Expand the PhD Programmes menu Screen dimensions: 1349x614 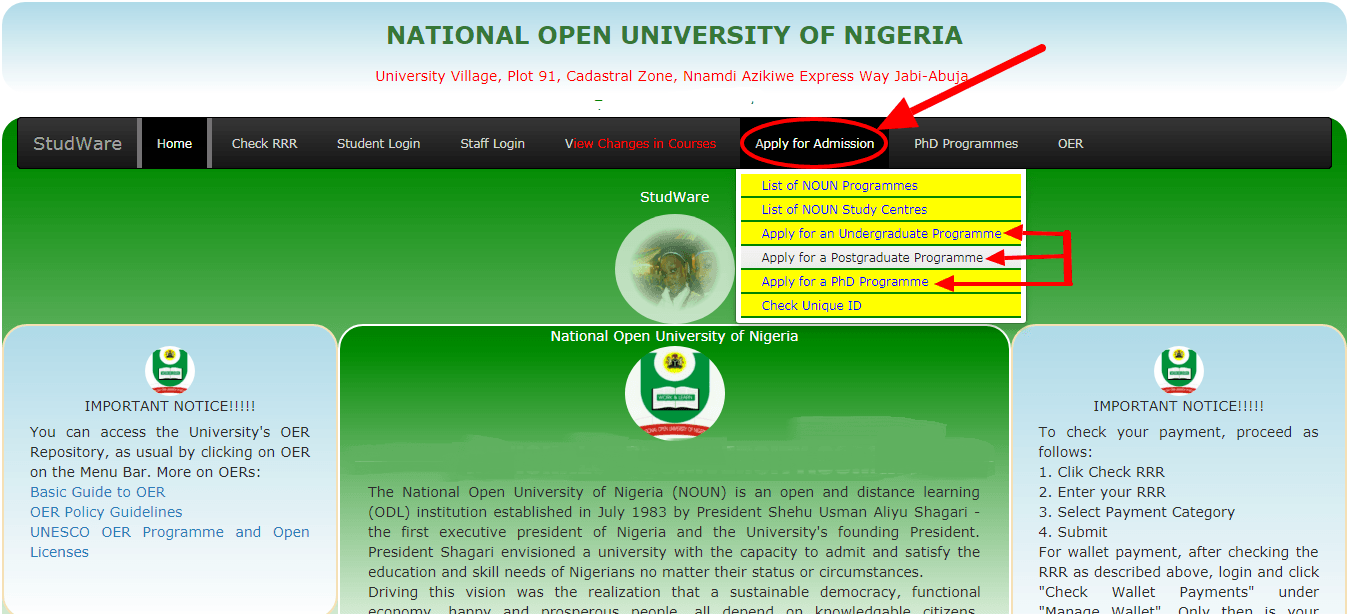point(966,143)
